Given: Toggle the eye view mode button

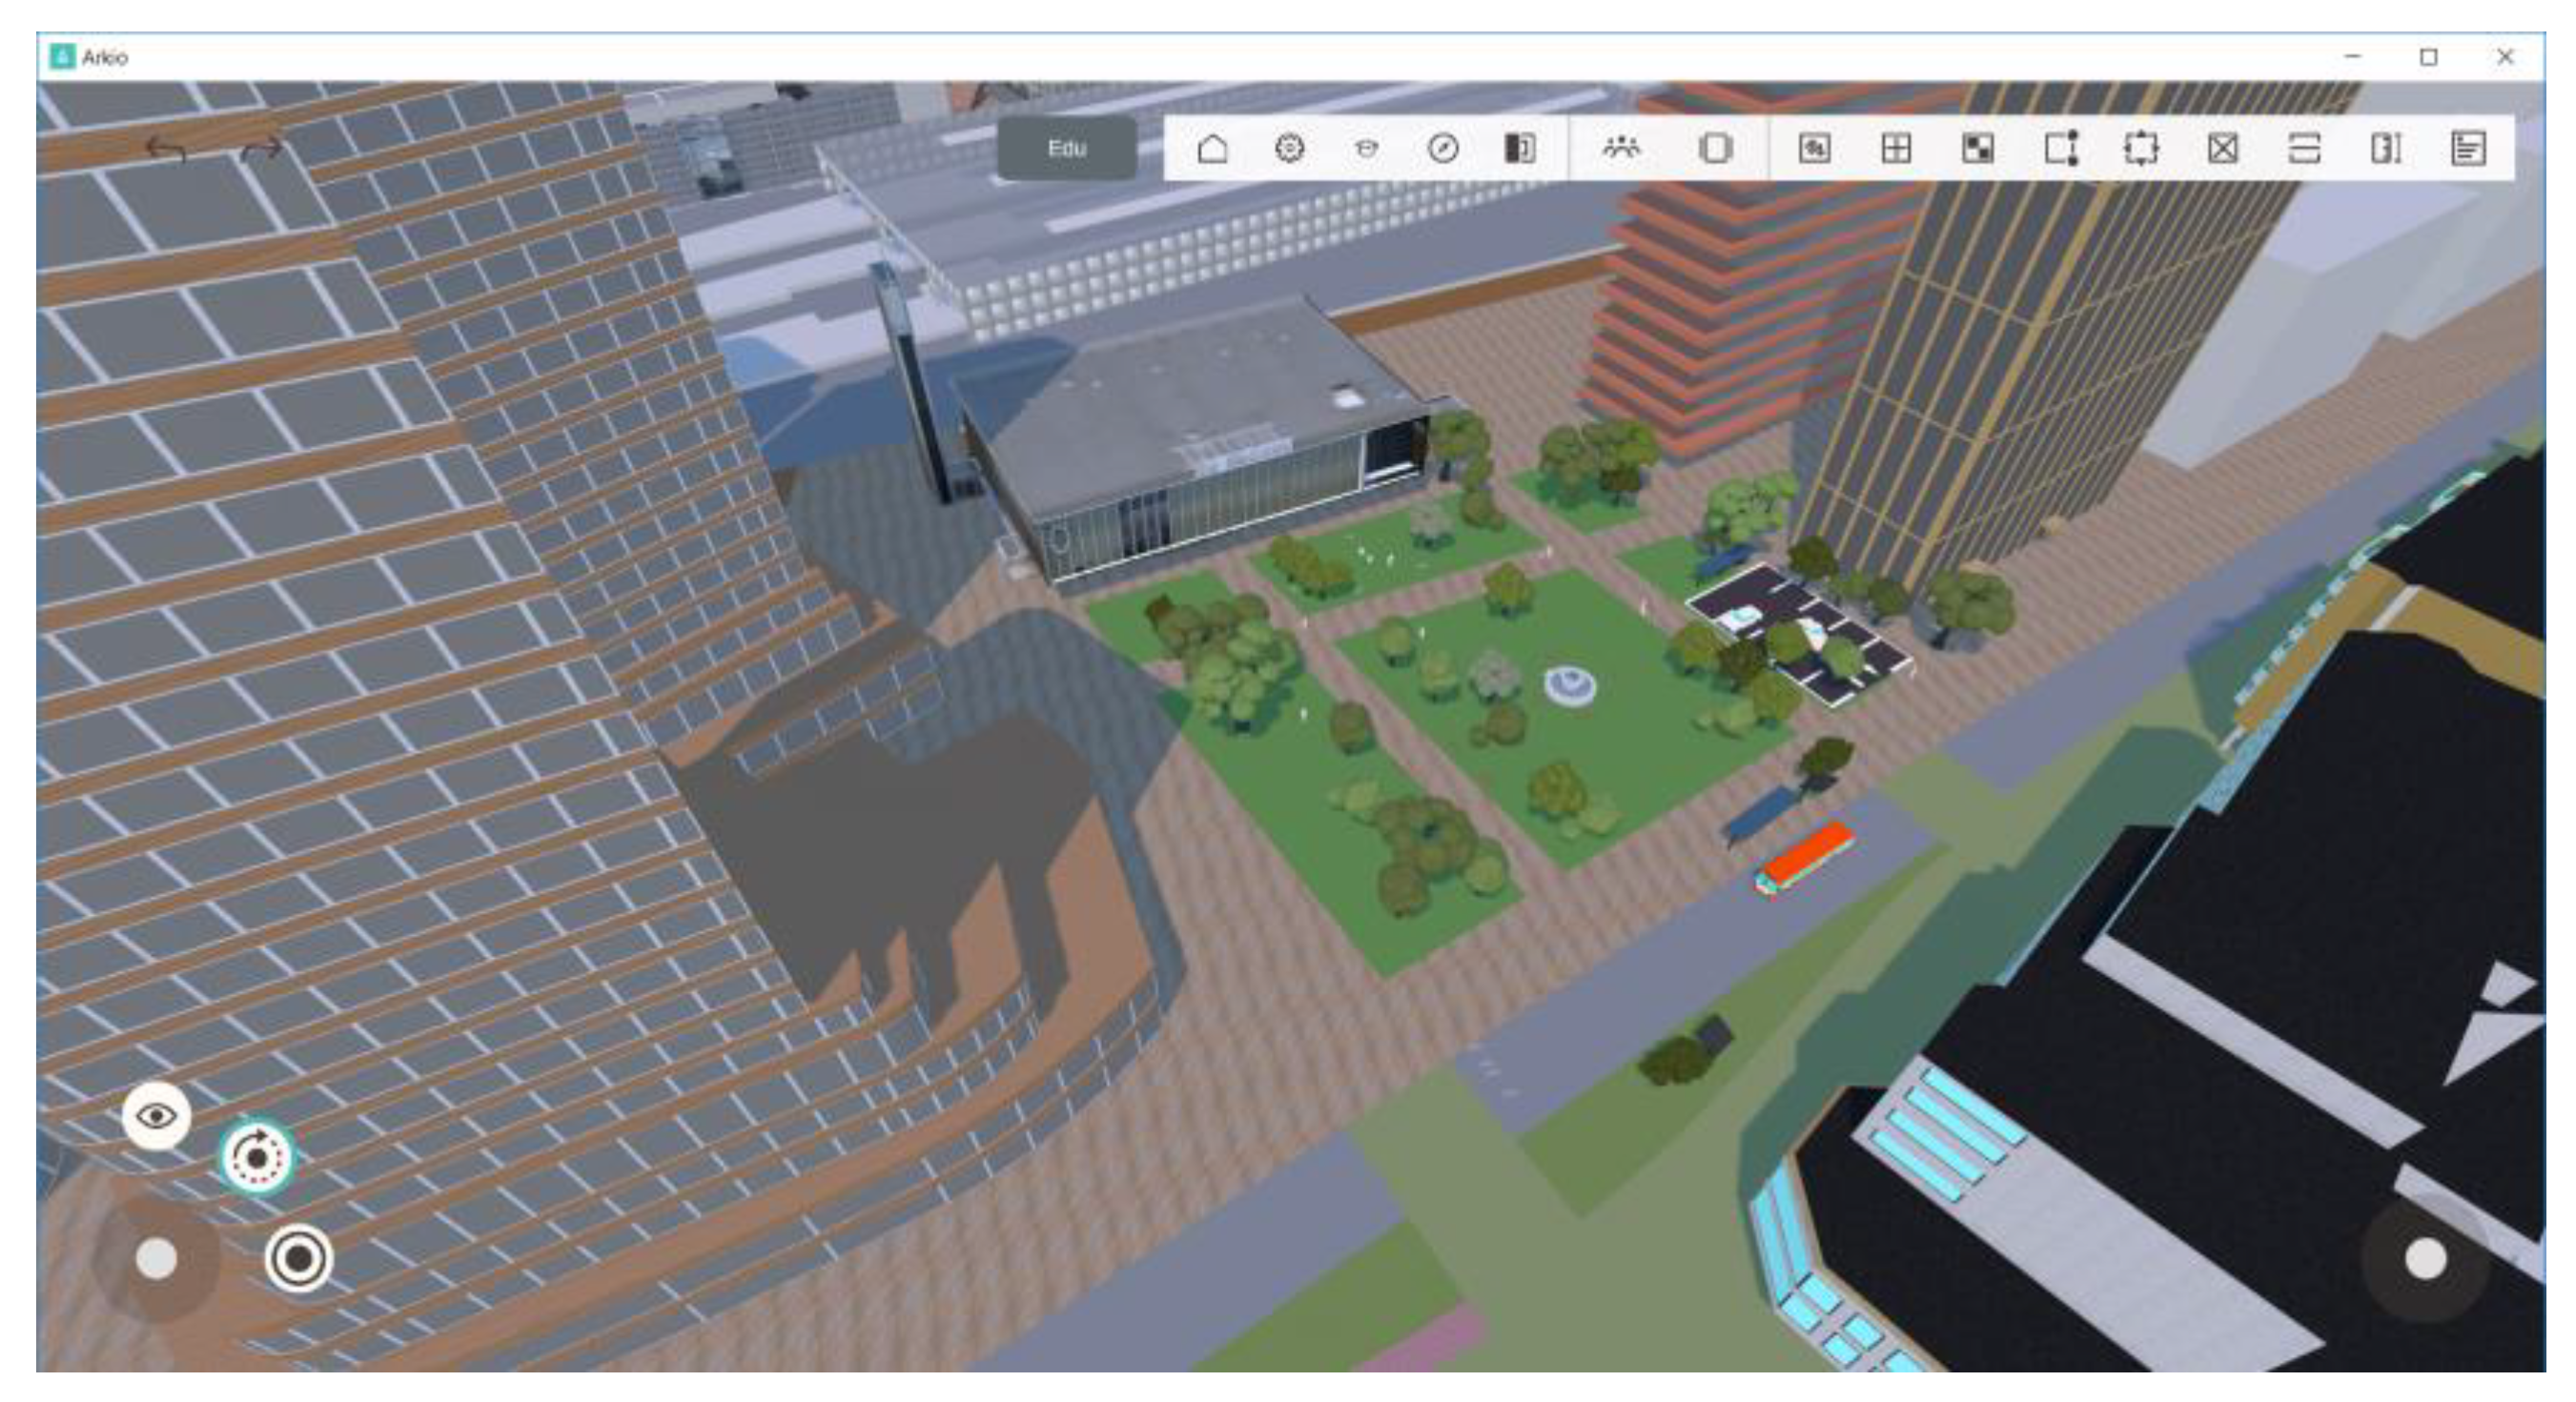Looking at the screenshot, I should click(156, 1115).
